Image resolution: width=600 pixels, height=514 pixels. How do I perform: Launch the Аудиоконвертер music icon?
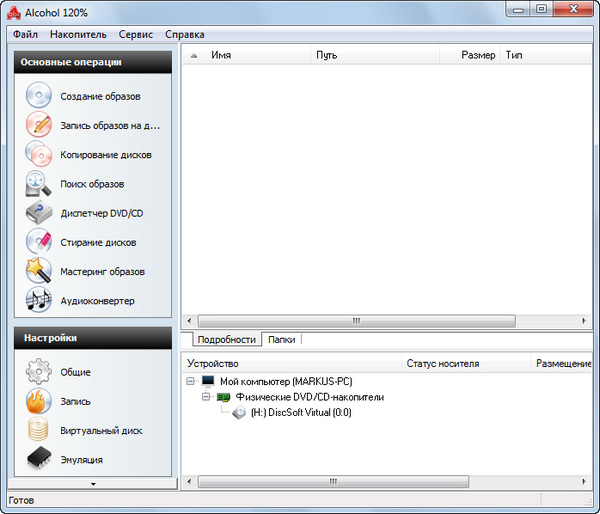coord(38,300)
